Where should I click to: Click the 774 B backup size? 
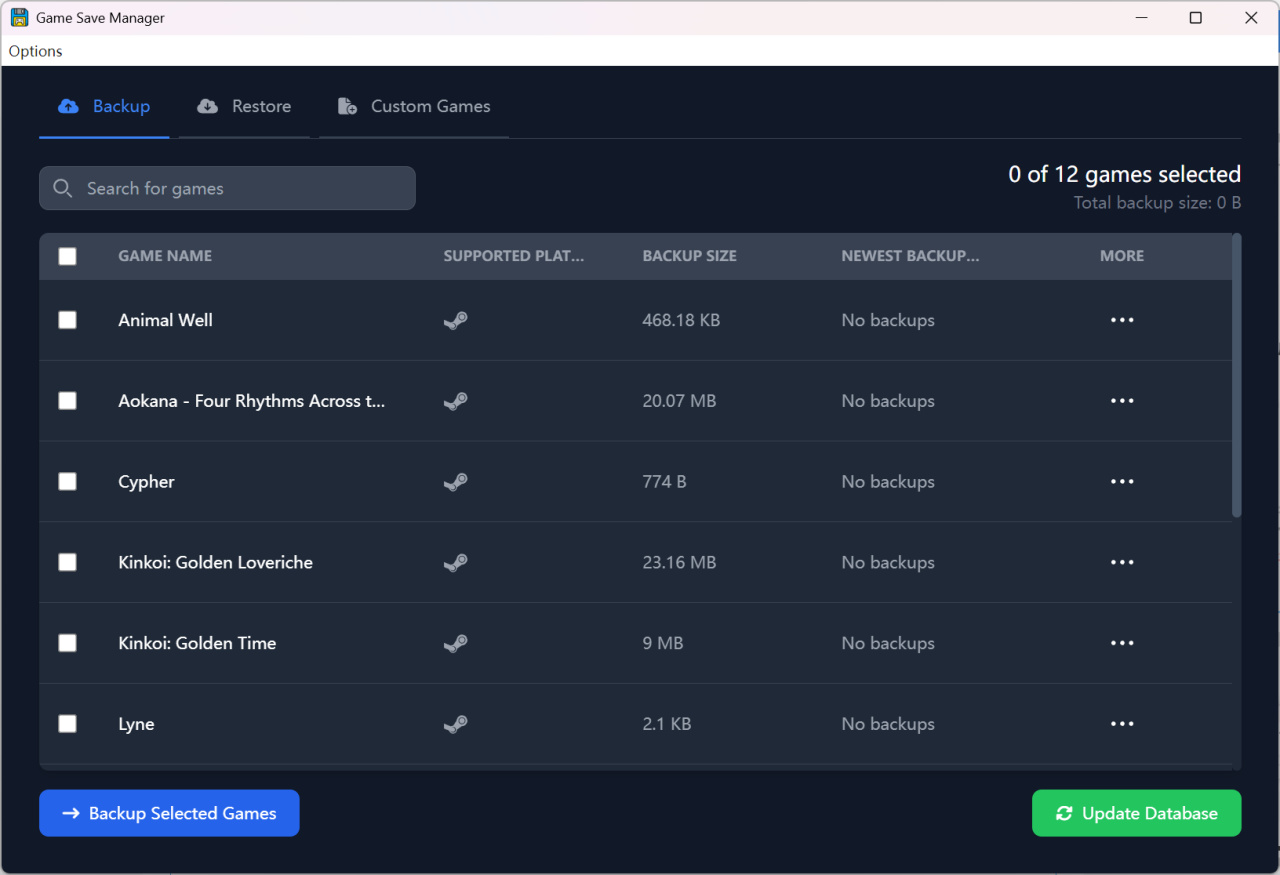click(665, 482)
